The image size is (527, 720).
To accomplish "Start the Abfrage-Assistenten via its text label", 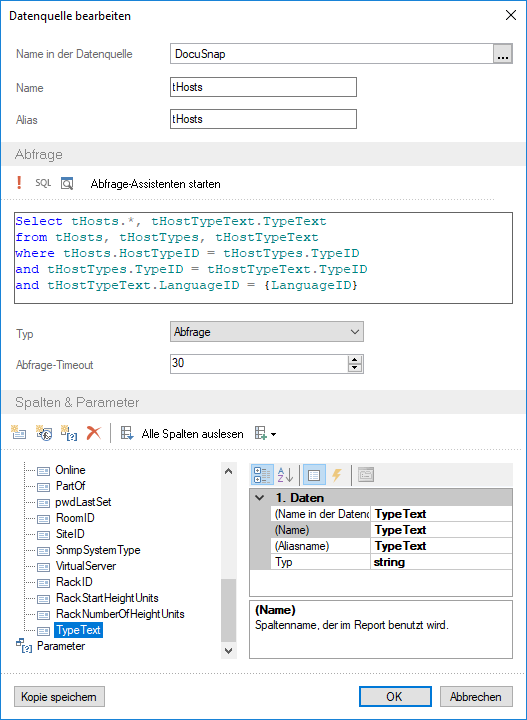I will click(155, 184).
